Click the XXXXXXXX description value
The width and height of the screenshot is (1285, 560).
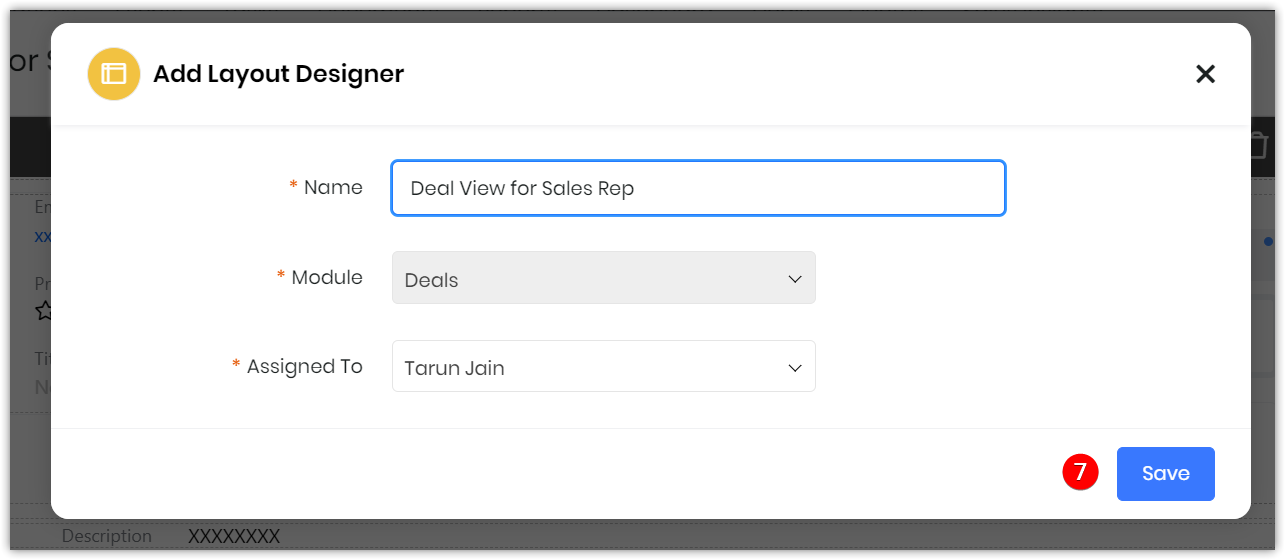pyautogui.click(x=234, y=536)
